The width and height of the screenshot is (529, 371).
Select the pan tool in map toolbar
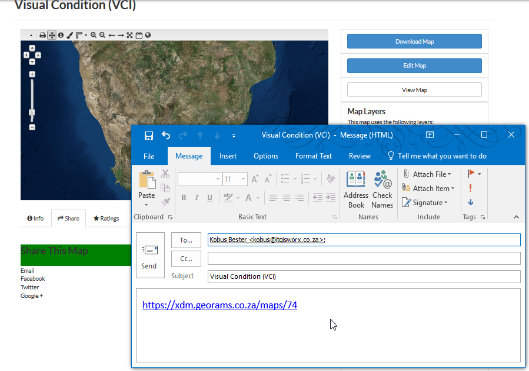52,35
